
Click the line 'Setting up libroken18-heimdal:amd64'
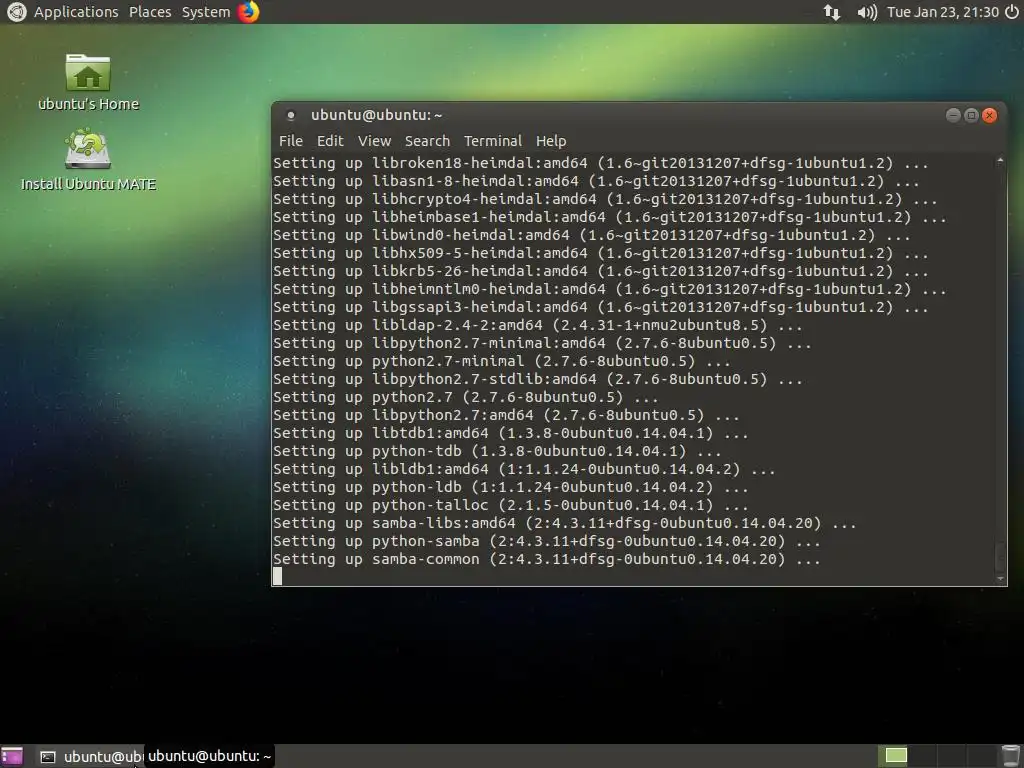601,163
